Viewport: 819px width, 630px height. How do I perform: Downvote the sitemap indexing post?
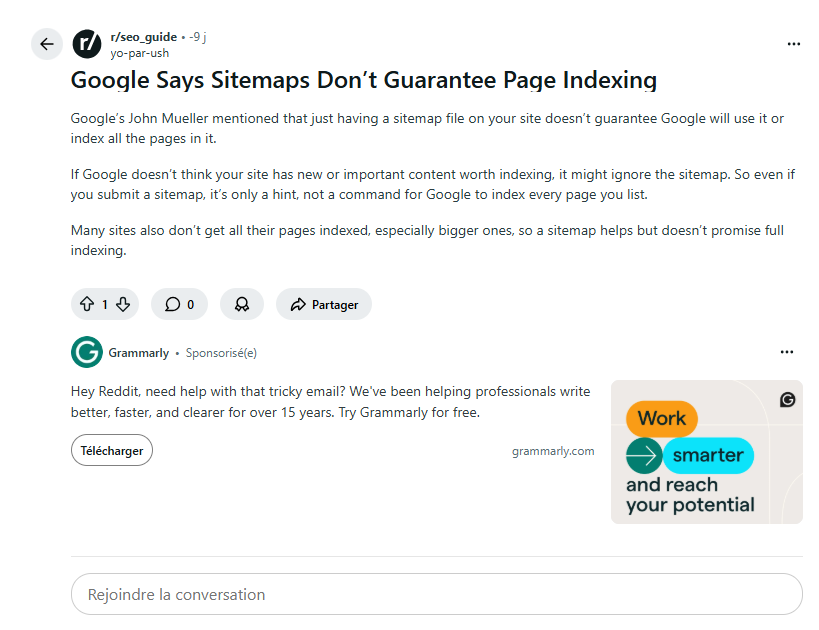point(123,304)
